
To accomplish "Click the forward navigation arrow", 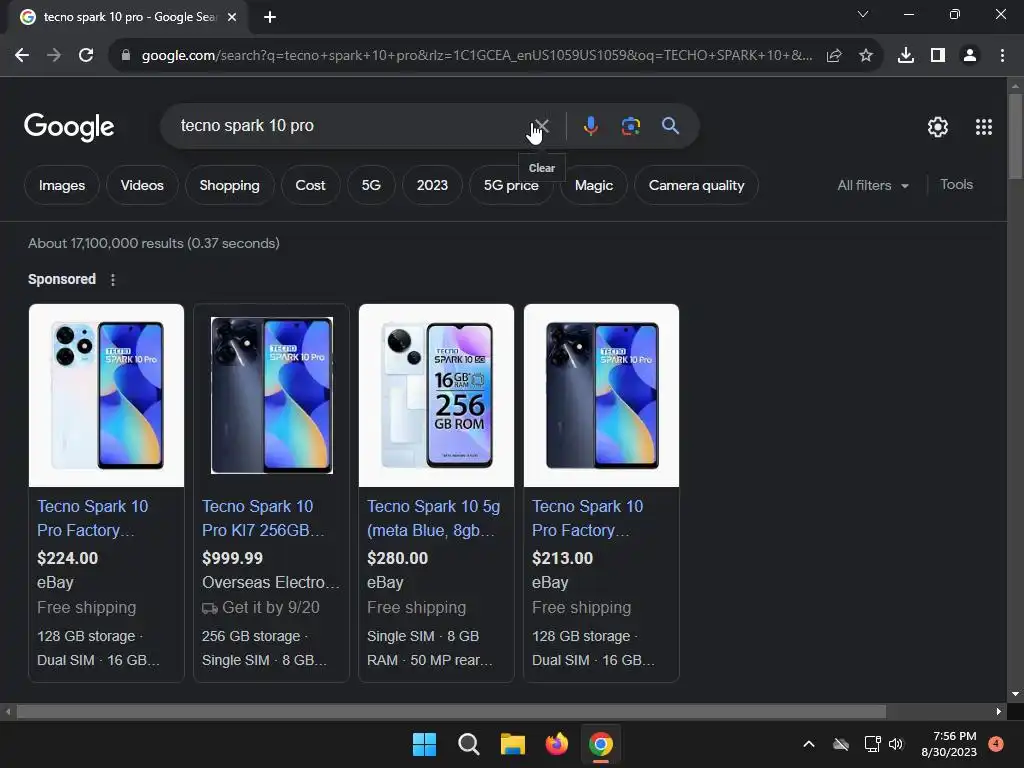I will click(54, 56).
